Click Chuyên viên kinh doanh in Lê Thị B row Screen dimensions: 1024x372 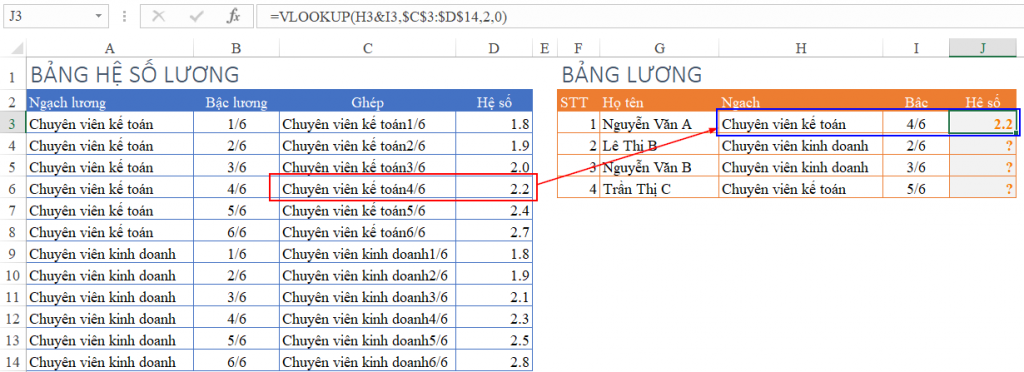[801, 145]
